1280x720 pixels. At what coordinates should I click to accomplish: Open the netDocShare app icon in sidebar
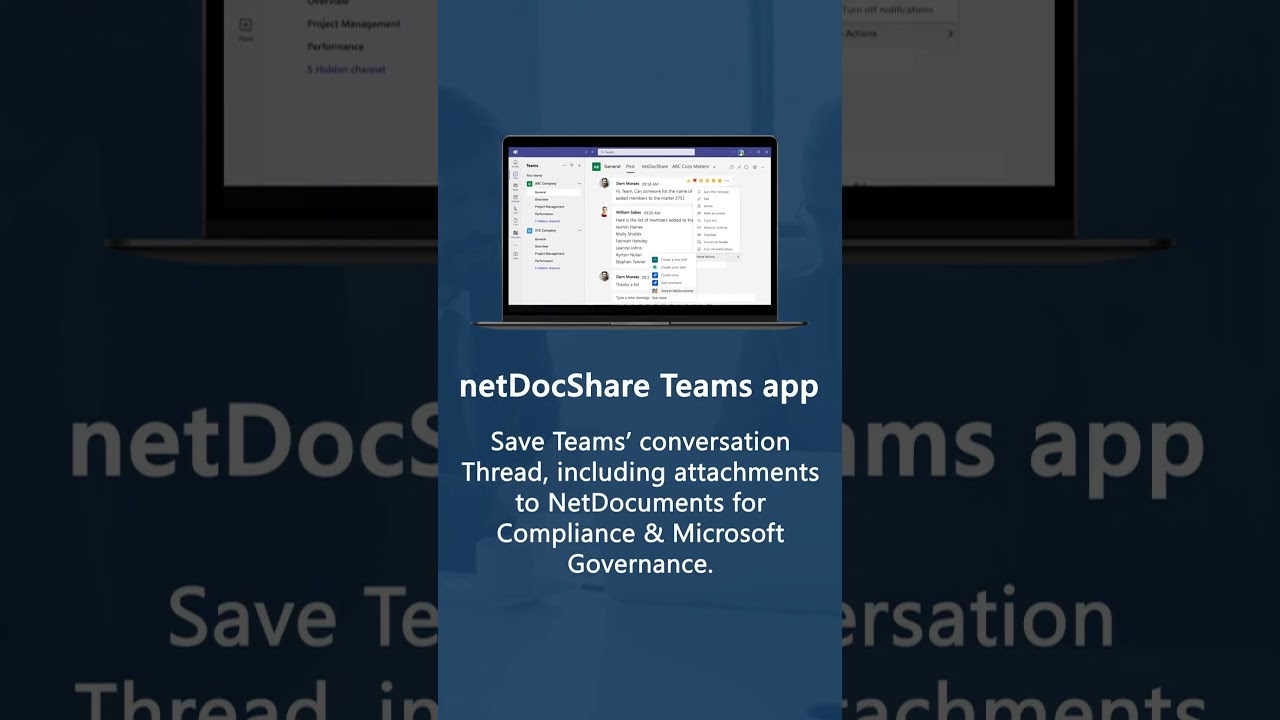click(x=515, y=234)
